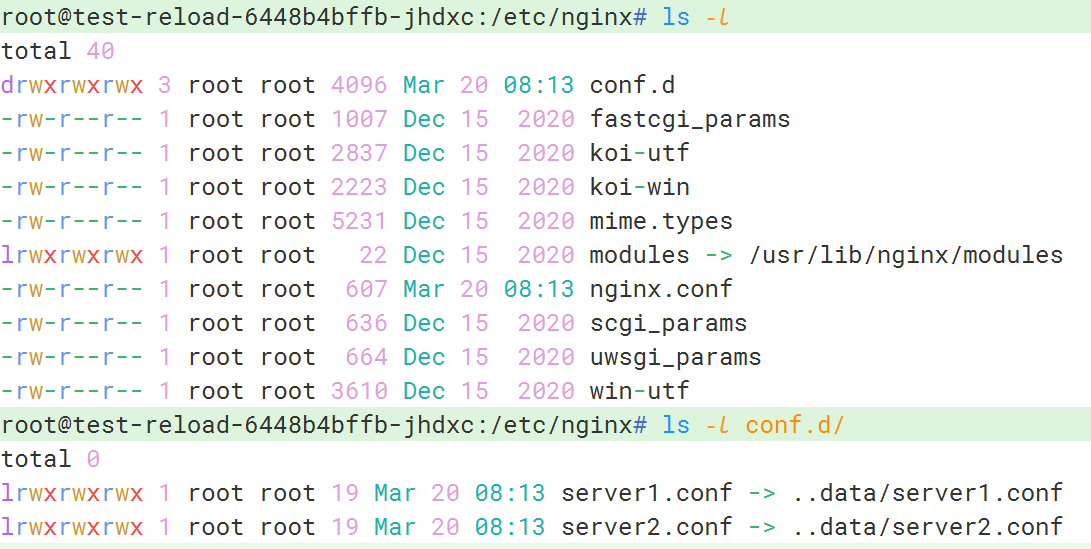Click the /usr/lib/nginx/modules target path
This screenshot has height=549, width=1091.
[906, 255]
